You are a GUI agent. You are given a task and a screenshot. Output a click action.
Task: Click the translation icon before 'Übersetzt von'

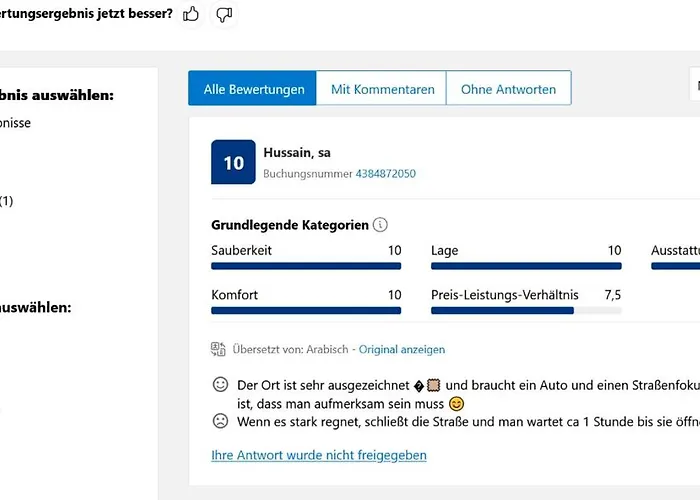(219, 349)
